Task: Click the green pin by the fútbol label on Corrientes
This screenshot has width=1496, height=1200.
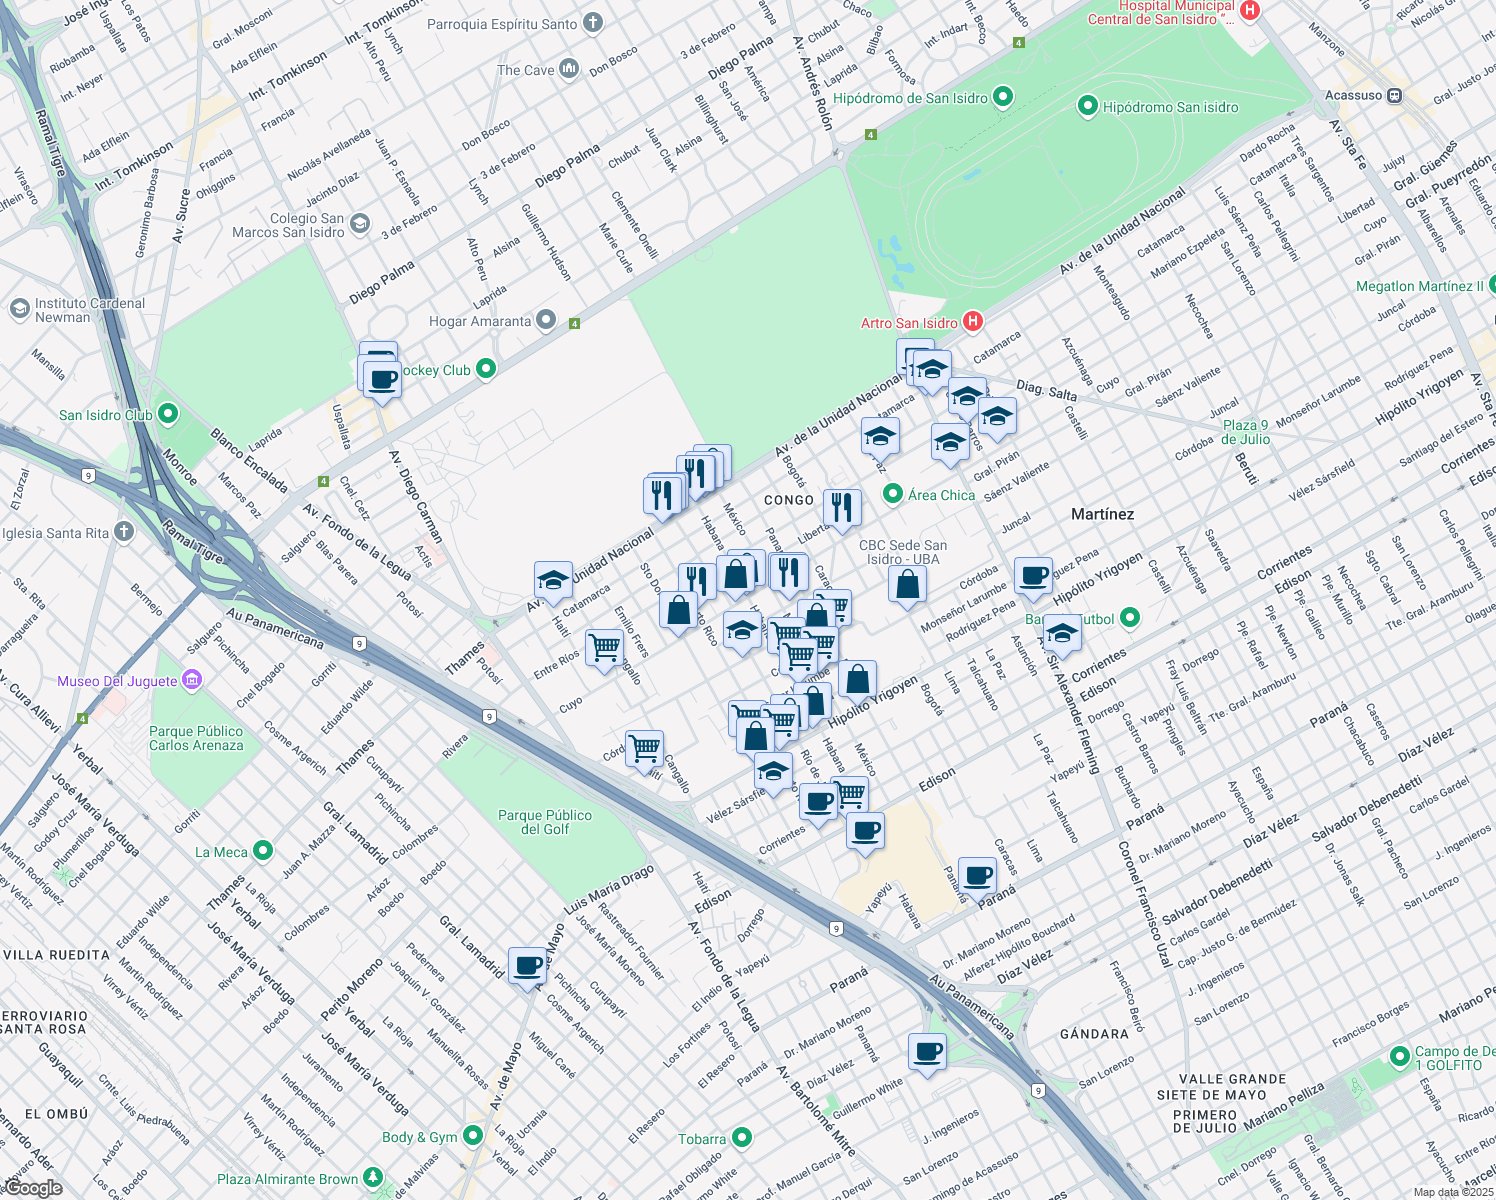Action: tap(1130, 618)
